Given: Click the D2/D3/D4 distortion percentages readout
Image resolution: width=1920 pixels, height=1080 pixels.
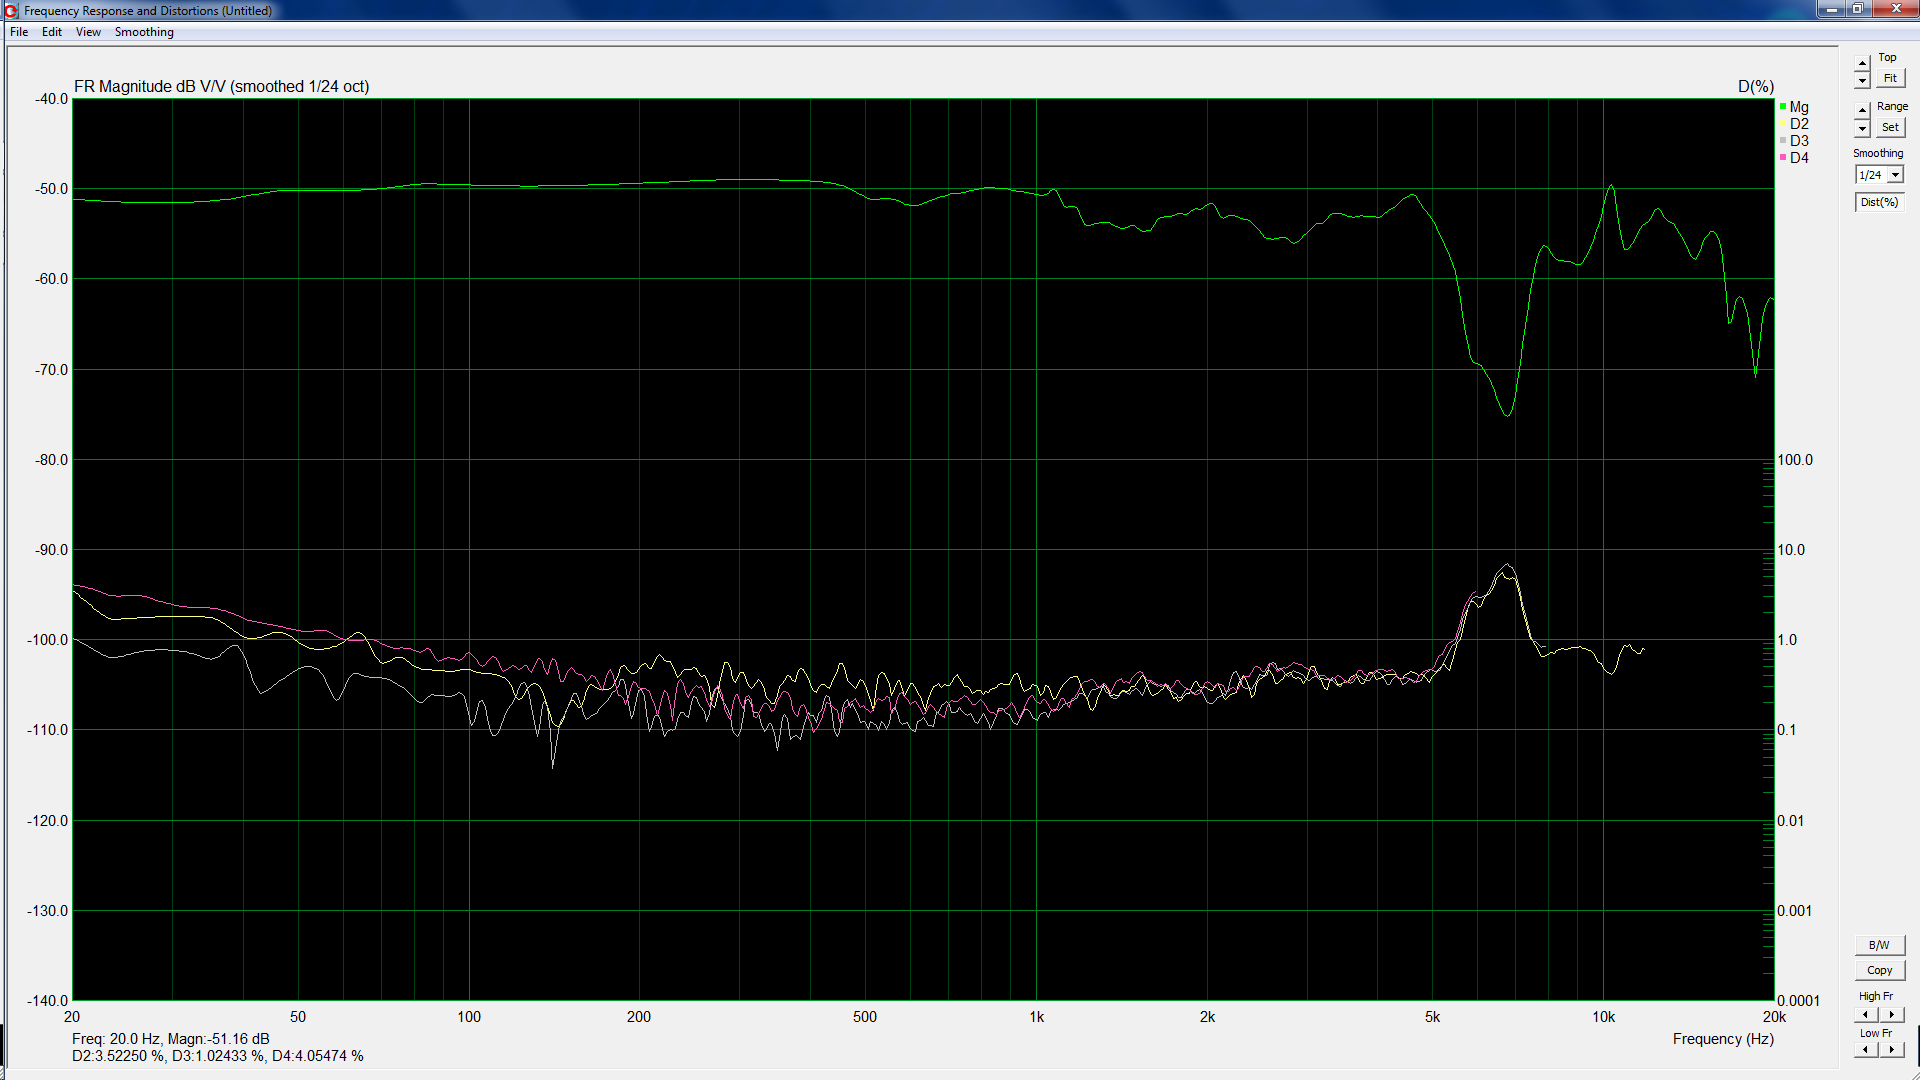Looking at the screenshot, I should 218,1056.
